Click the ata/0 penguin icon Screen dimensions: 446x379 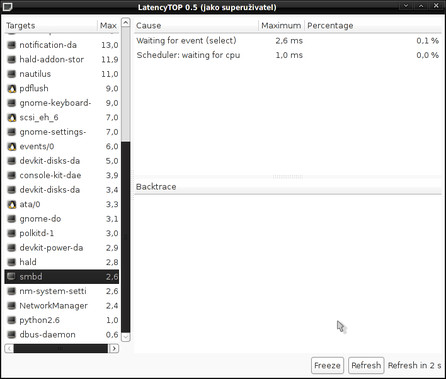point(12,204)
